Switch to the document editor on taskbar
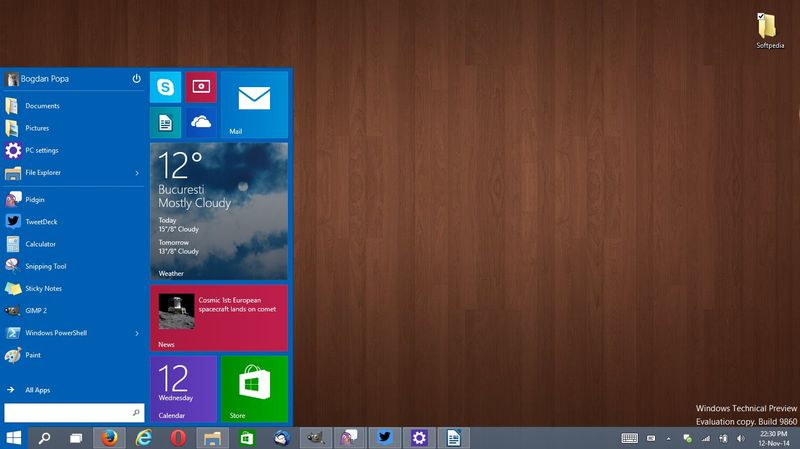Screen dimensions: 800x449 pos(454,438)
